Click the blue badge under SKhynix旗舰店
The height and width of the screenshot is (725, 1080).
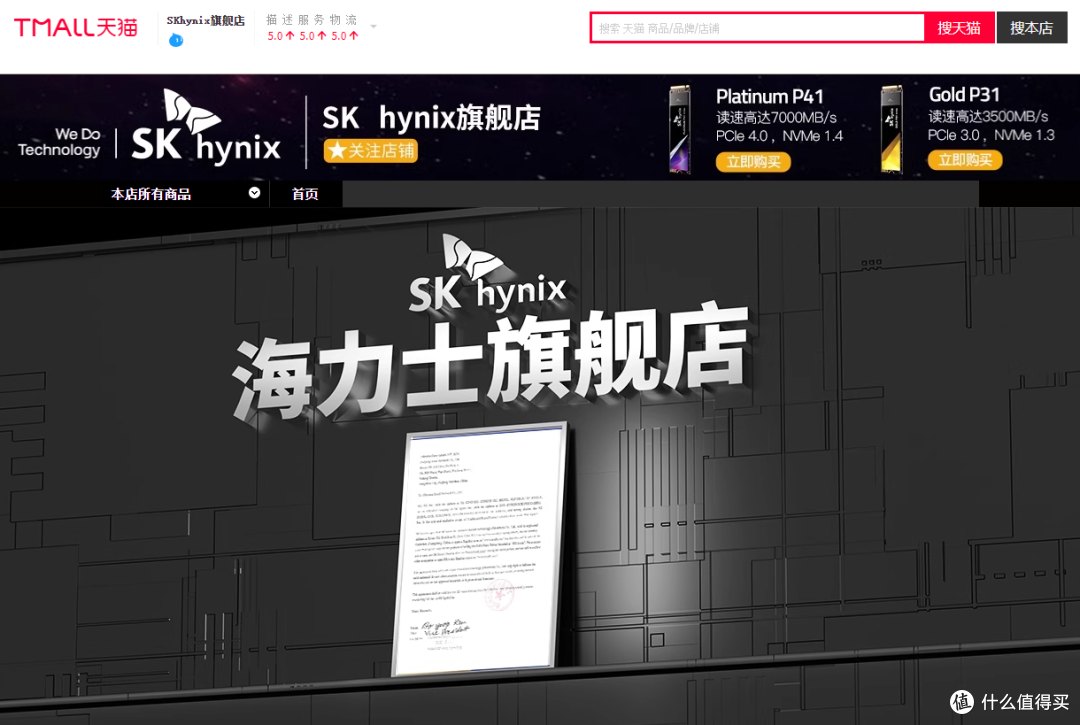tap(176, 41)
